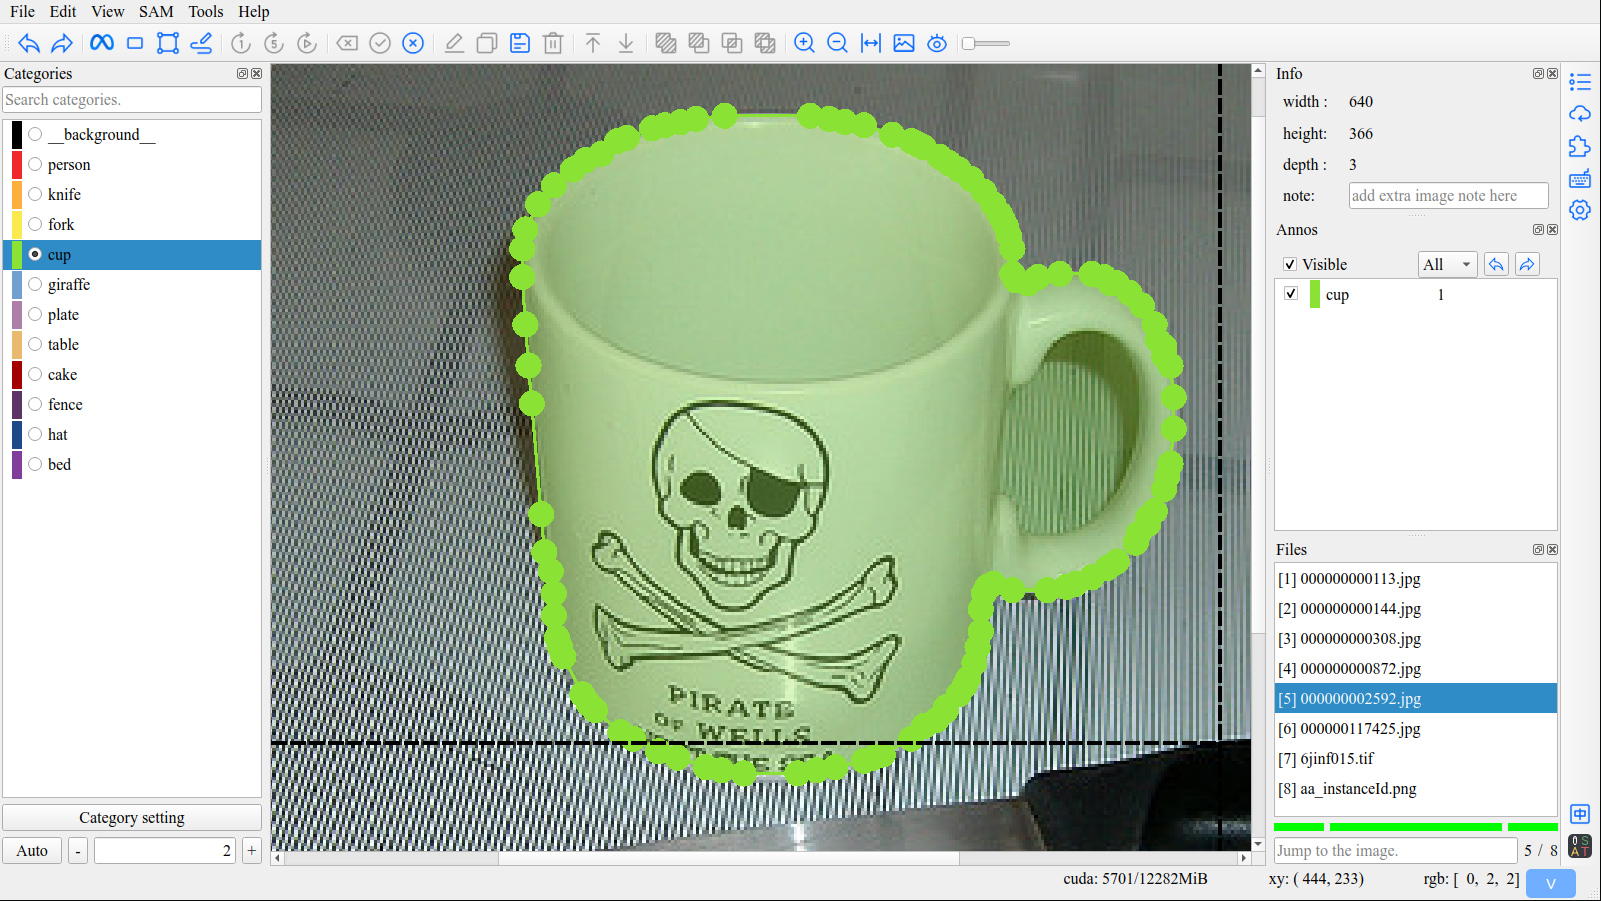Finish annotation with the checkmark icon
This screenshot has width=1601, height=901.
point(380,43)
